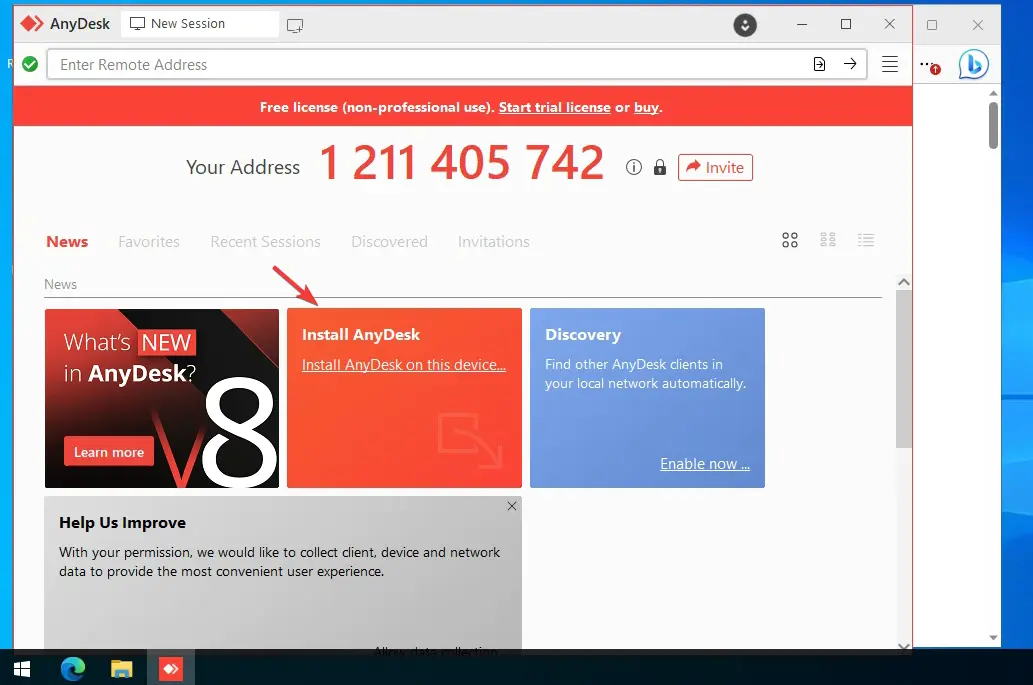Open the Windows Start menu
The image size is (1033, 685).
(x=22, y=669)
